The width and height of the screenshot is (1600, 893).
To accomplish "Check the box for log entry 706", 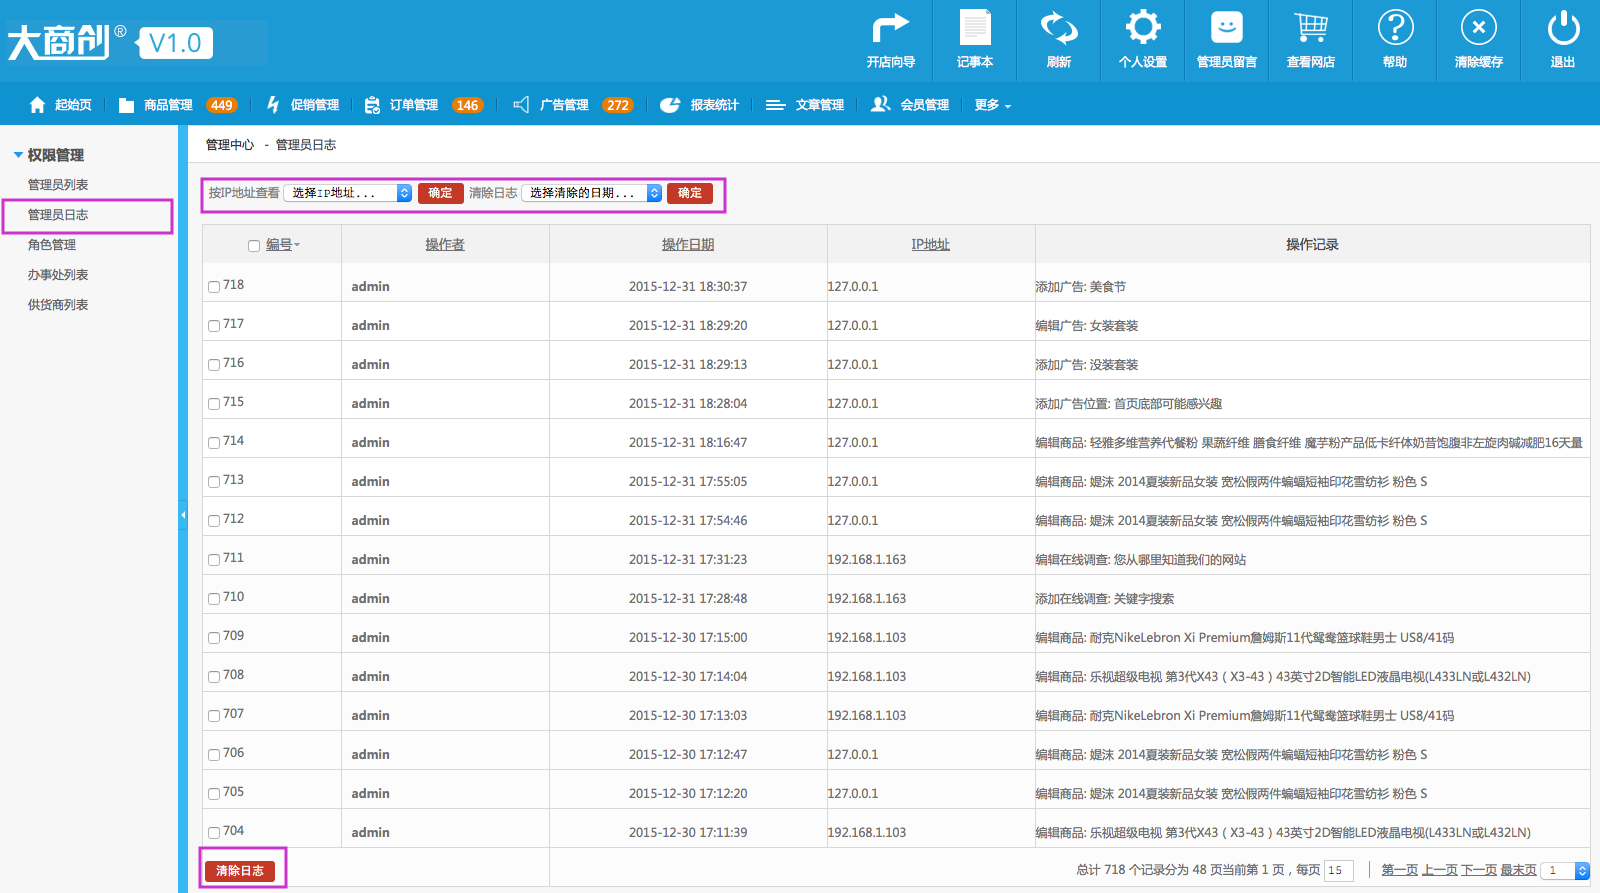I will point(214,755).
